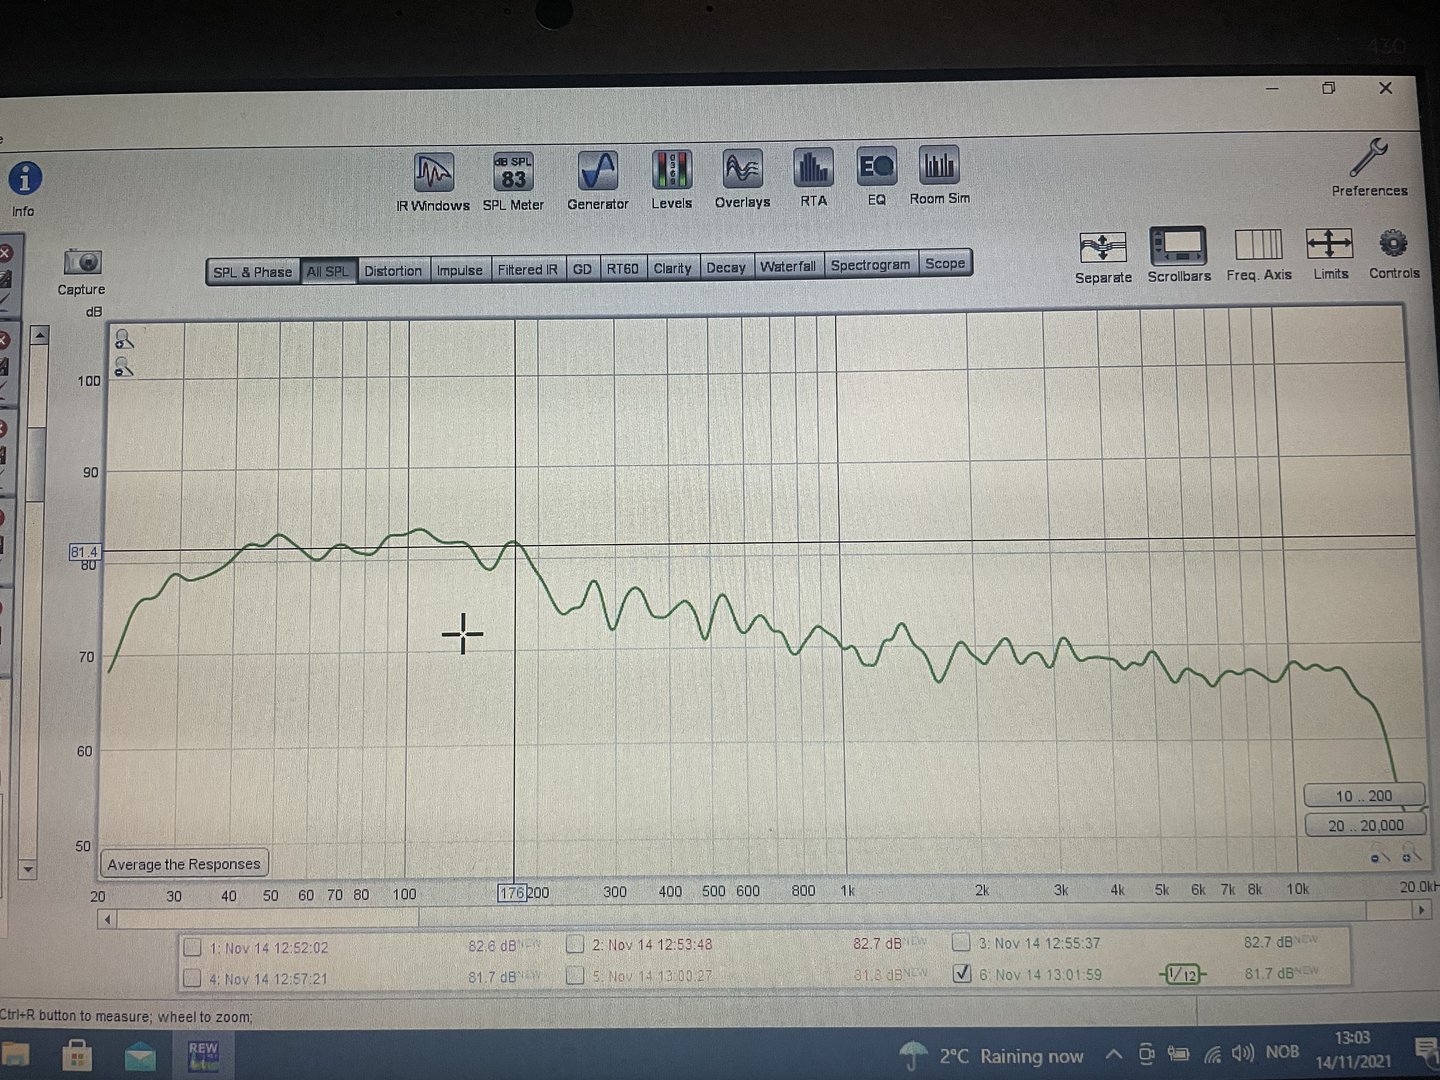Toggle the Scrollbars graph option

tap(1179, 255)
